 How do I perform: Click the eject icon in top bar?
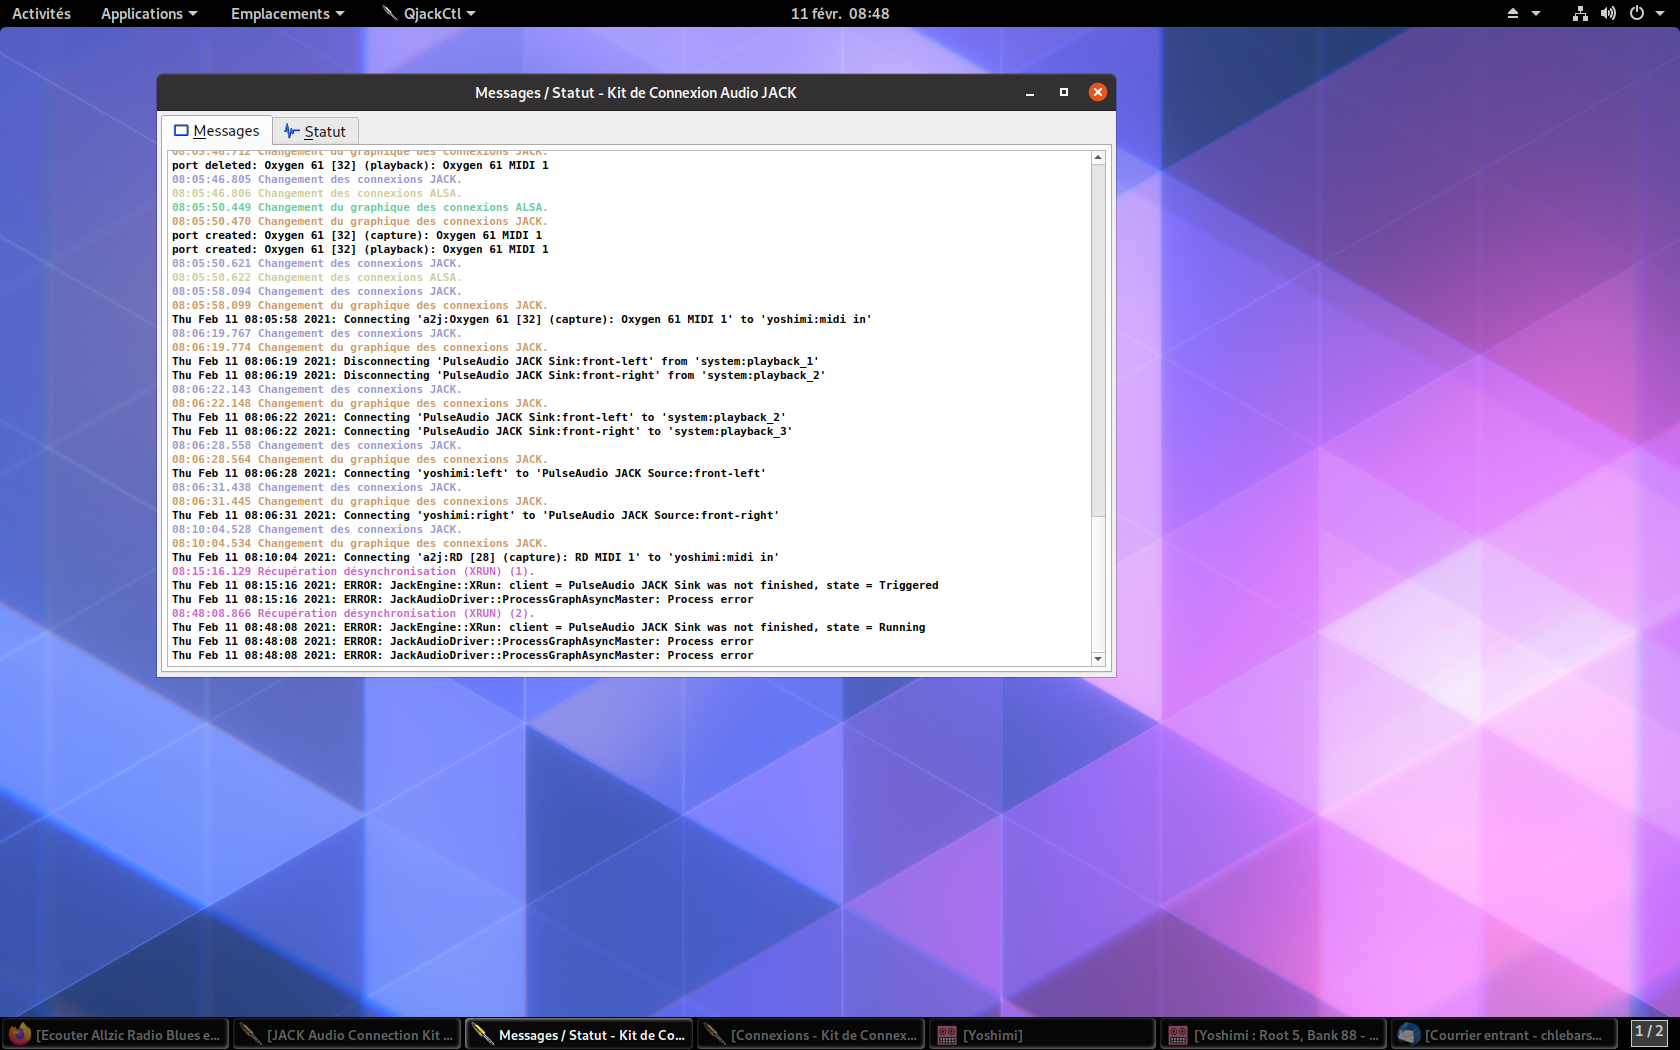coord(1512,13)
